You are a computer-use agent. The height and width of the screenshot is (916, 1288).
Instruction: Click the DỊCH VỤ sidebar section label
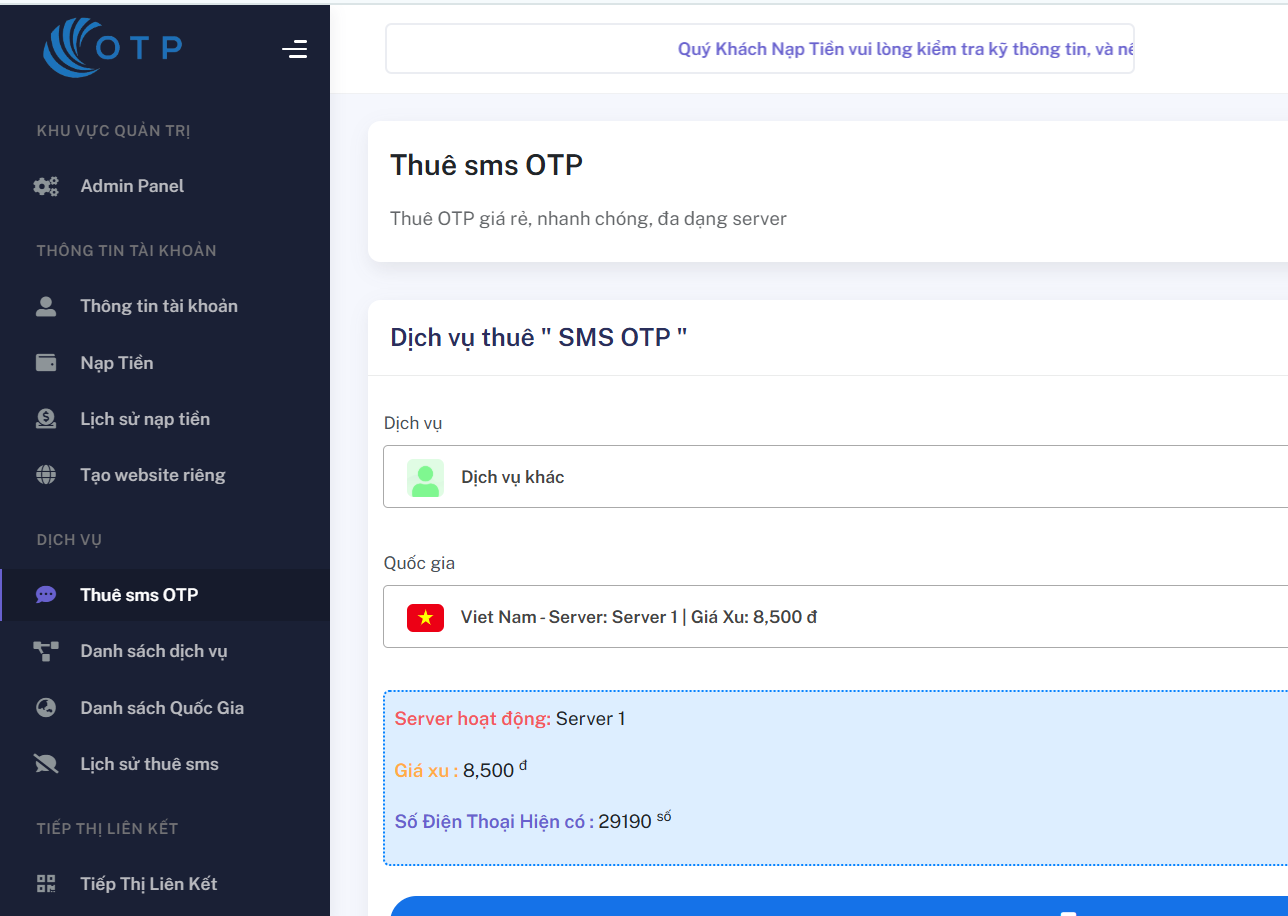[69, 539]
